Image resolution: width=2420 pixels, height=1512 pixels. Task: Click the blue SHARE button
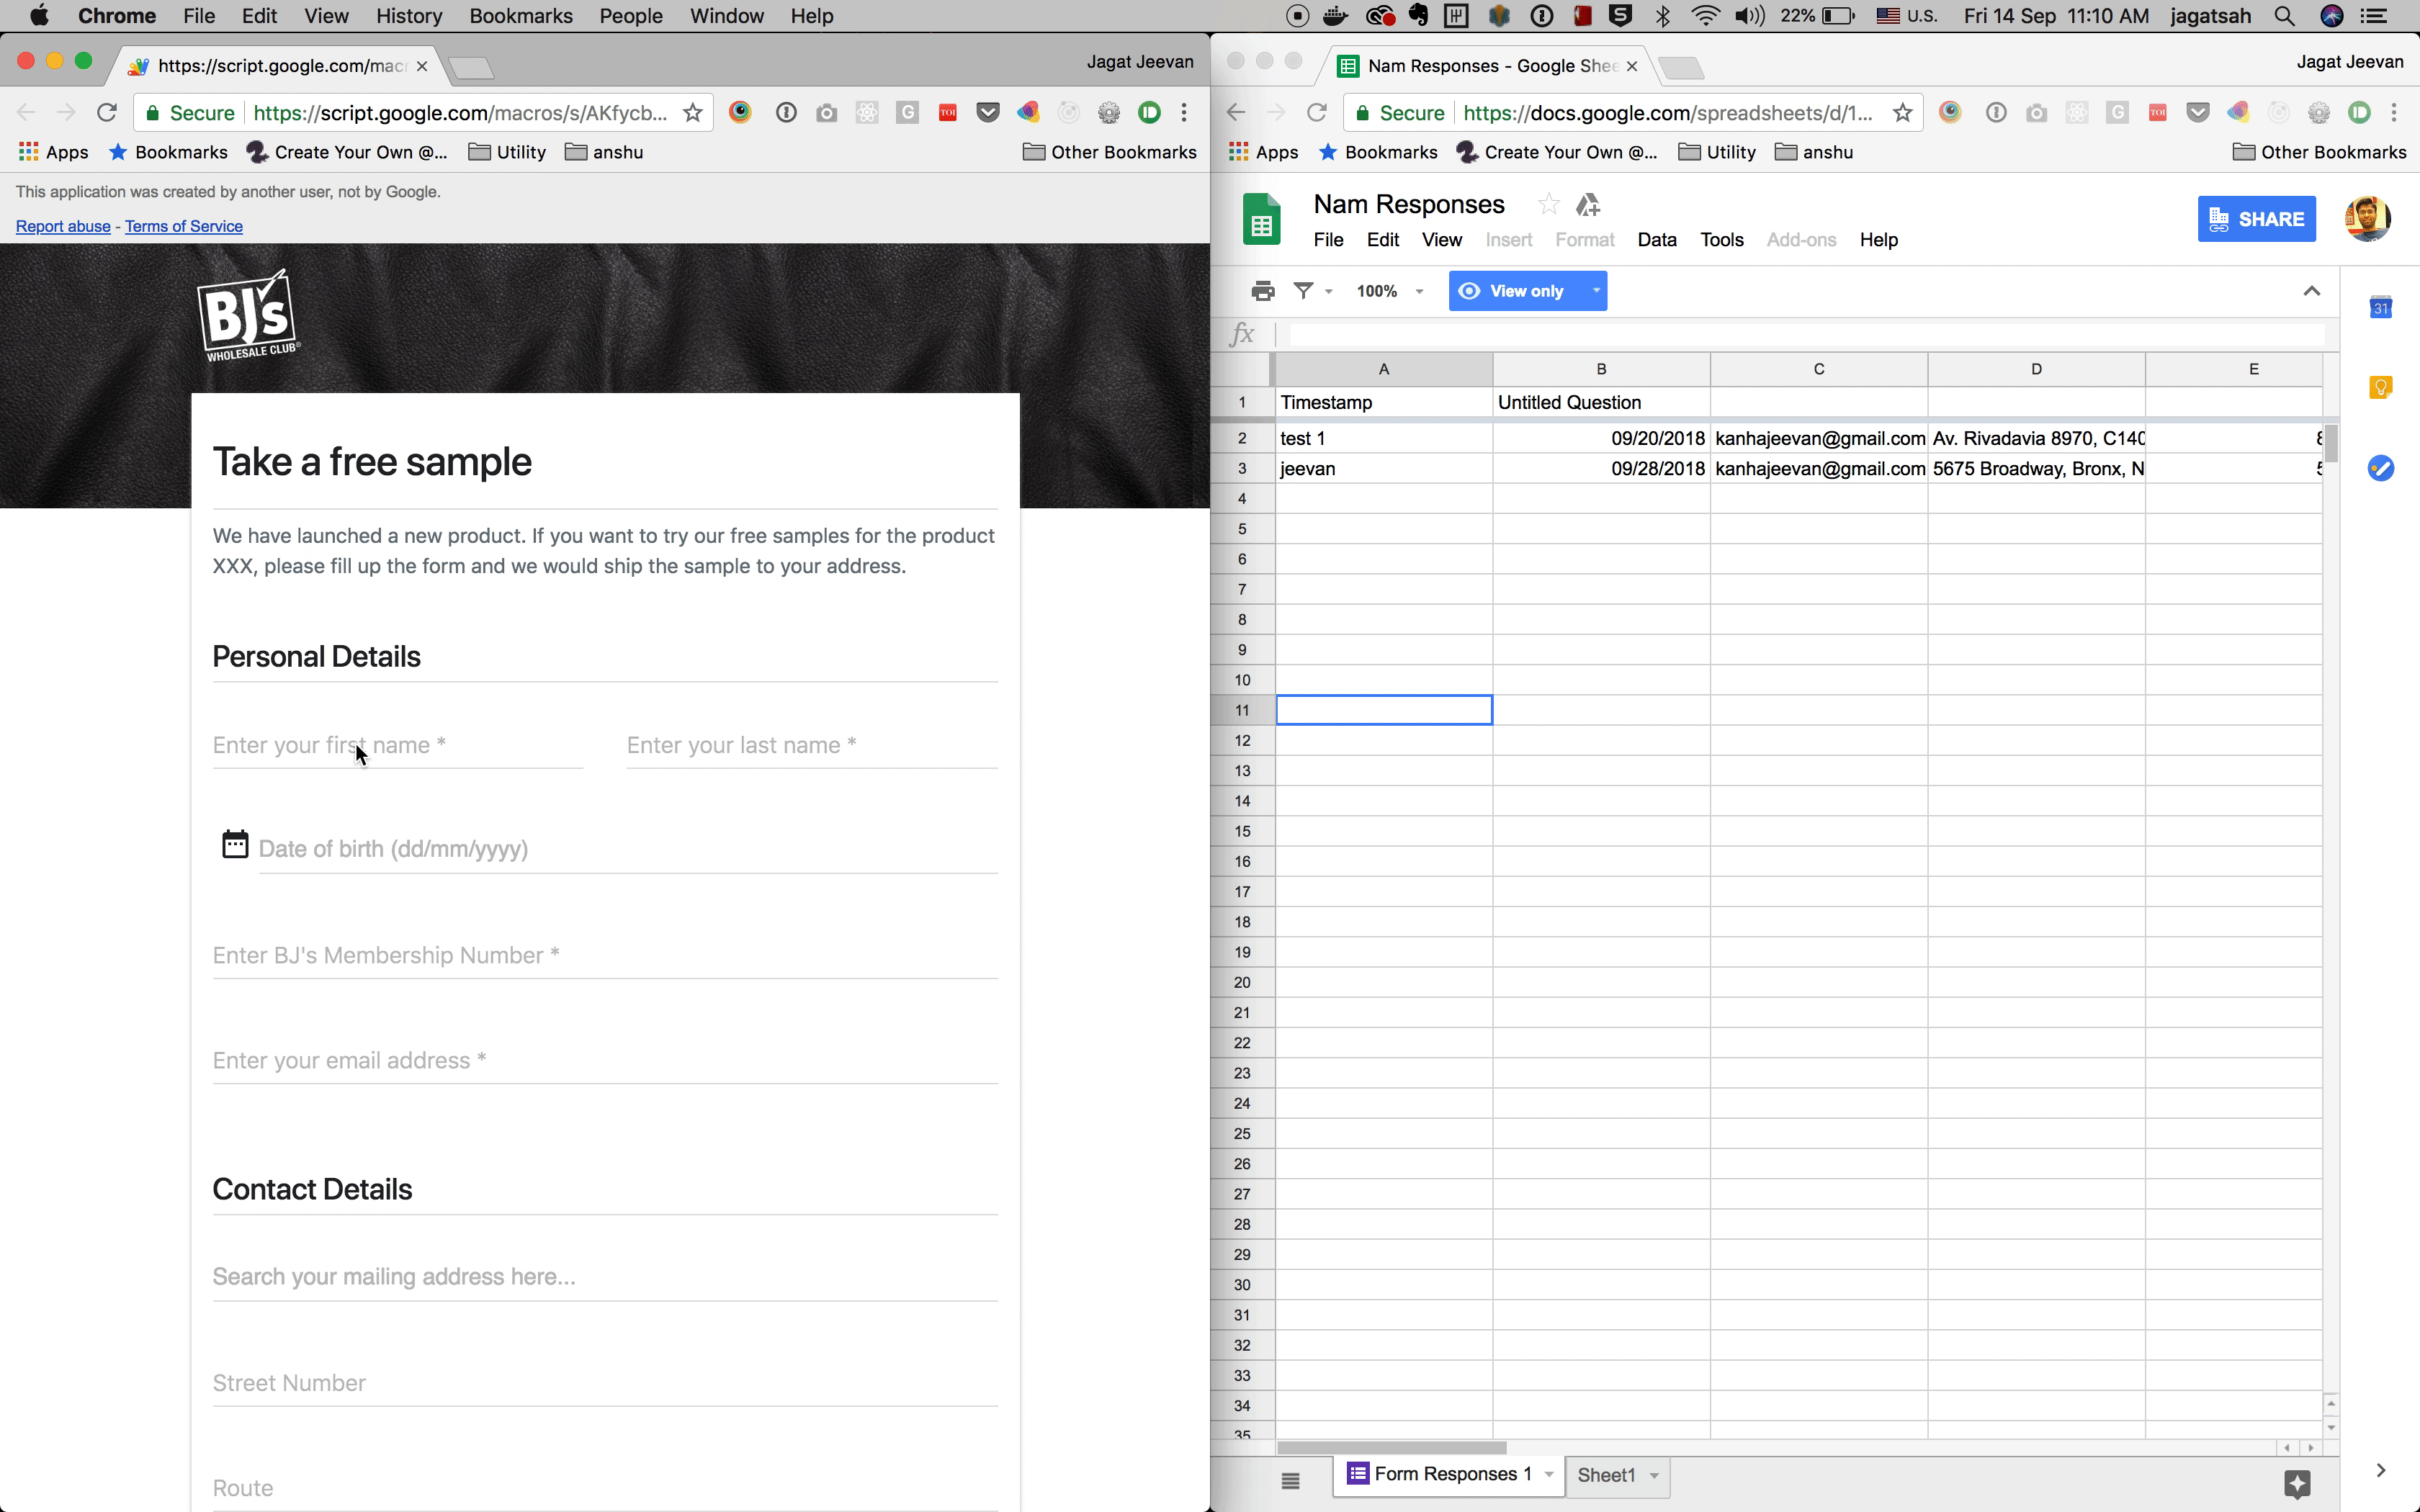click(2257, 219)
